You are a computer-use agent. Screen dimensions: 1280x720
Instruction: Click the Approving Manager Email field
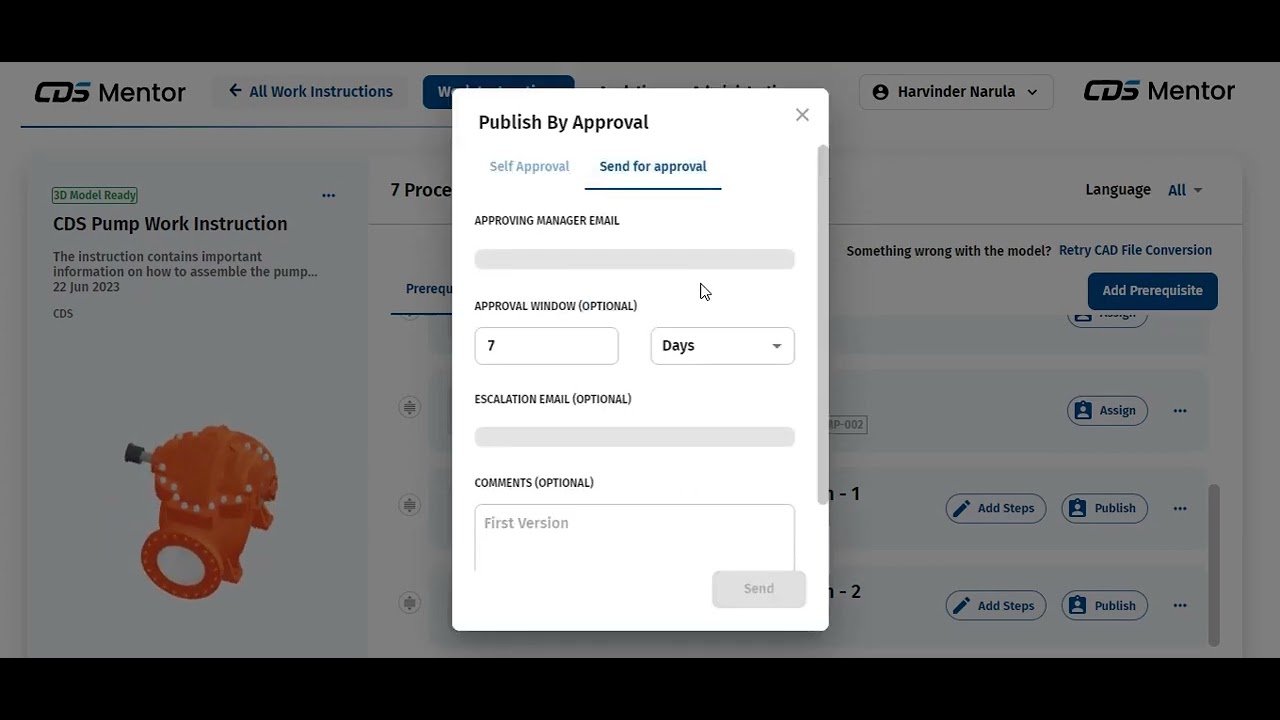(635, 259)
